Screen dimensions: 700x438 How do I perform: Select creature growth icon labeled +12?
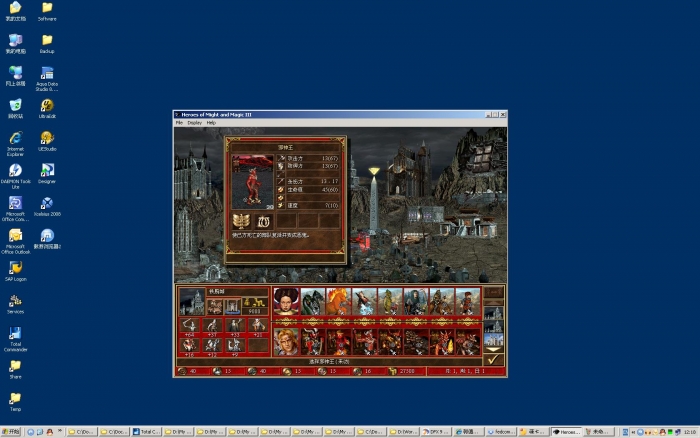click(212, 347)
